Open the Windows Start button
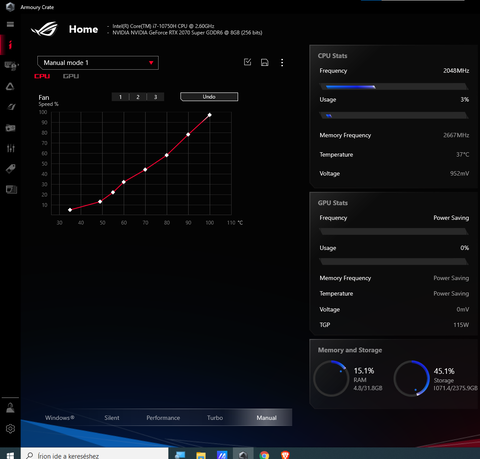The image size is (480, 459). coord(10,455)
